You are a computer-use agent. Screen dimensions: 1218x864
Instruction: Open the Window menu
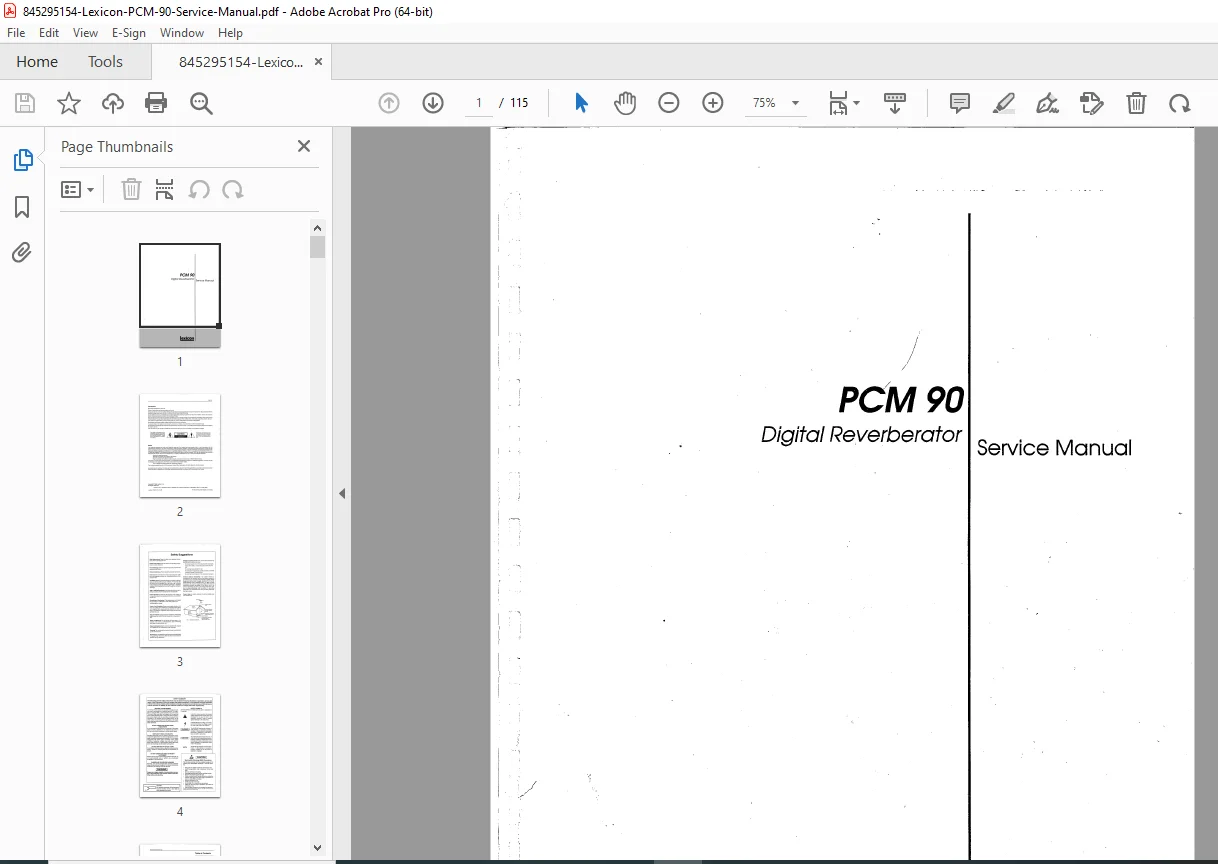182,33
